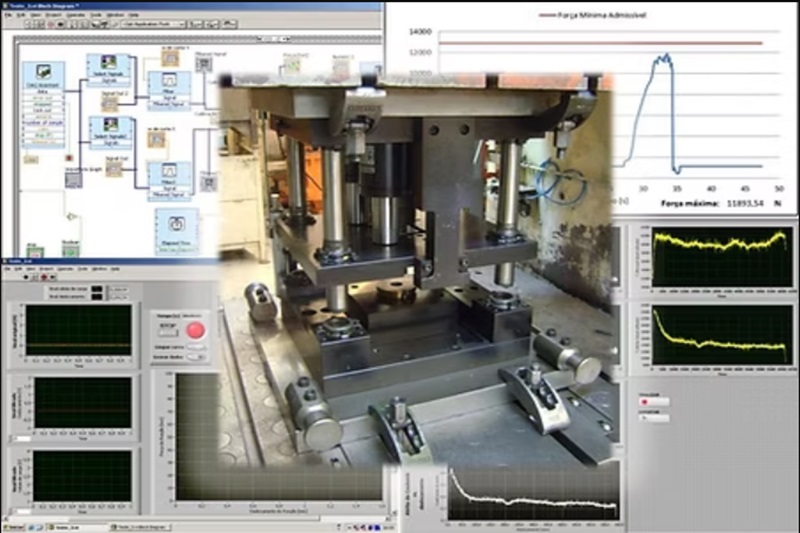The width and height of the screenshot is (800, 533).
Task: Select the upper Filter block
Action: 169,90
